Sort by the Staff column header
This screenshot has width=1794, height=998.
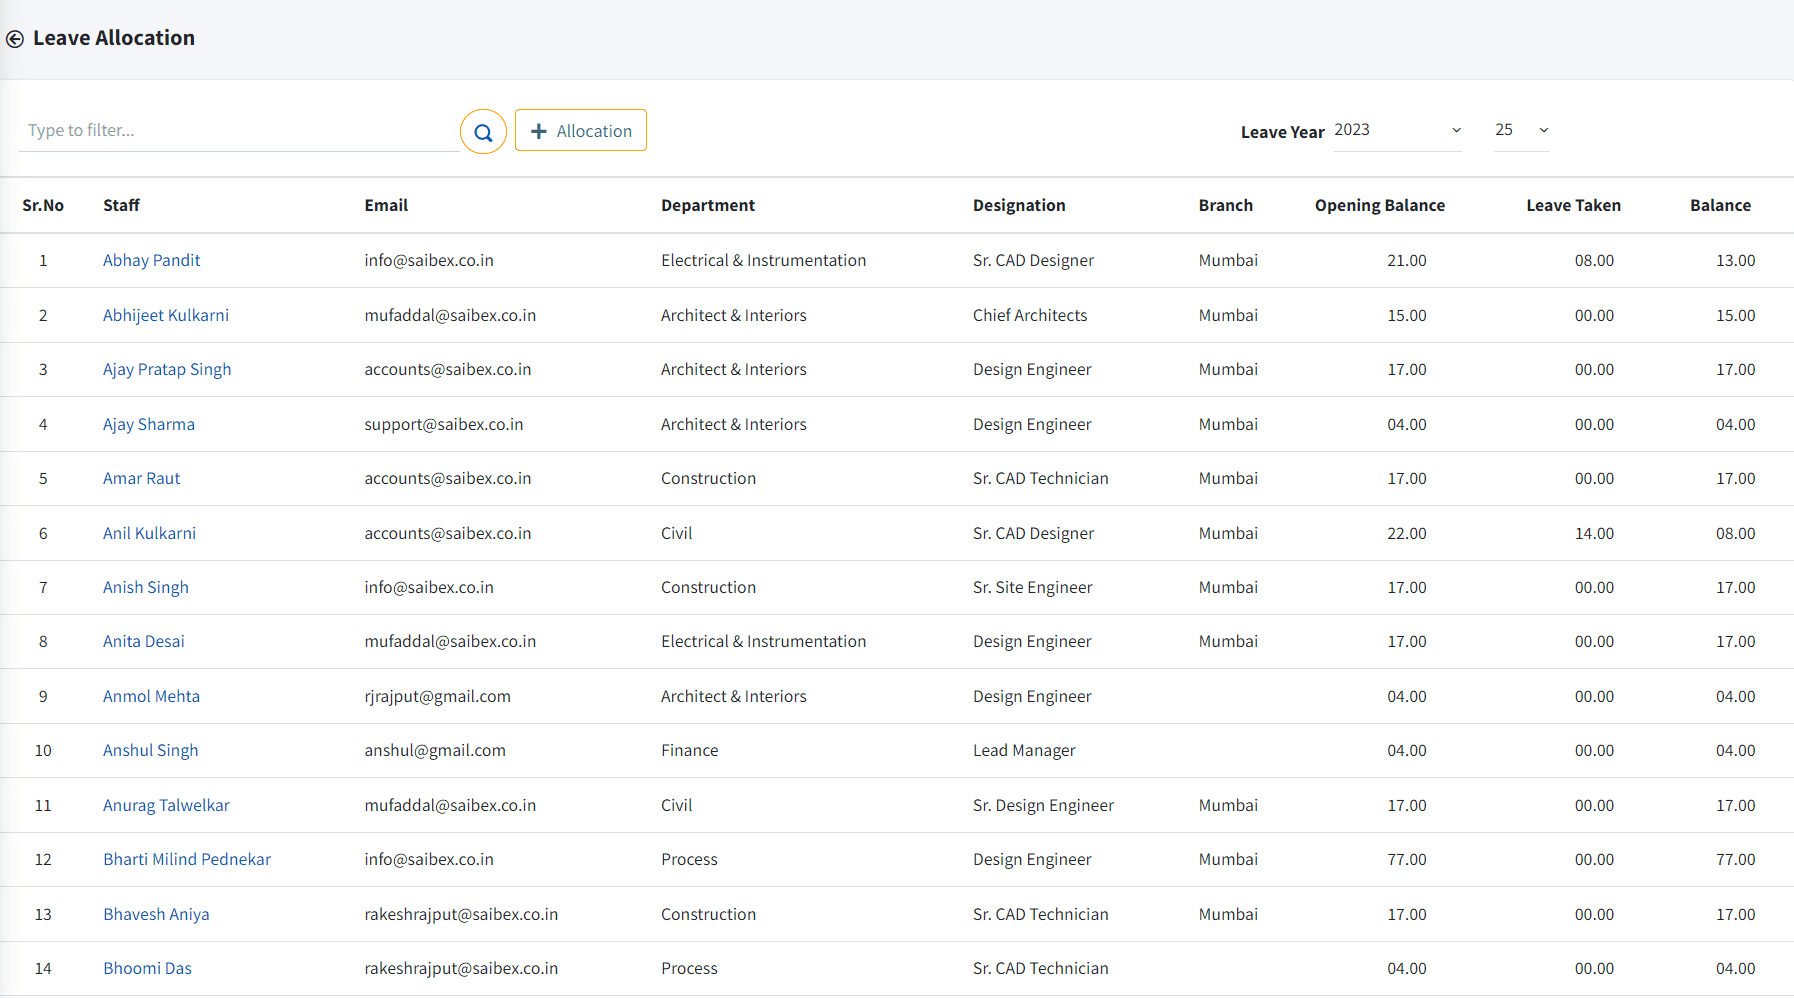(x=121, y=205)
